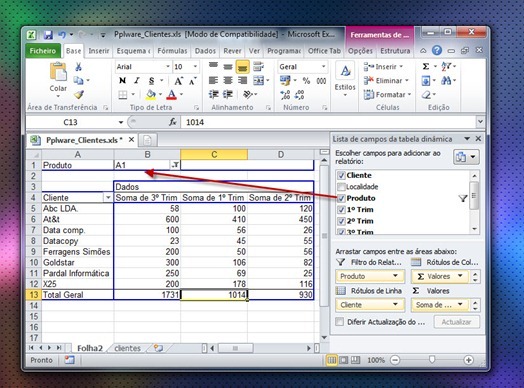Switch to the Dados ribbon tab

(205, 51)
